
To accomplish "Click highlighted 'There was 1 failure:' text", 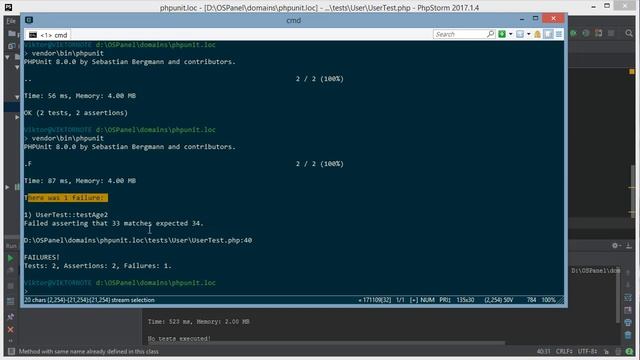I will tap(66, 198).
